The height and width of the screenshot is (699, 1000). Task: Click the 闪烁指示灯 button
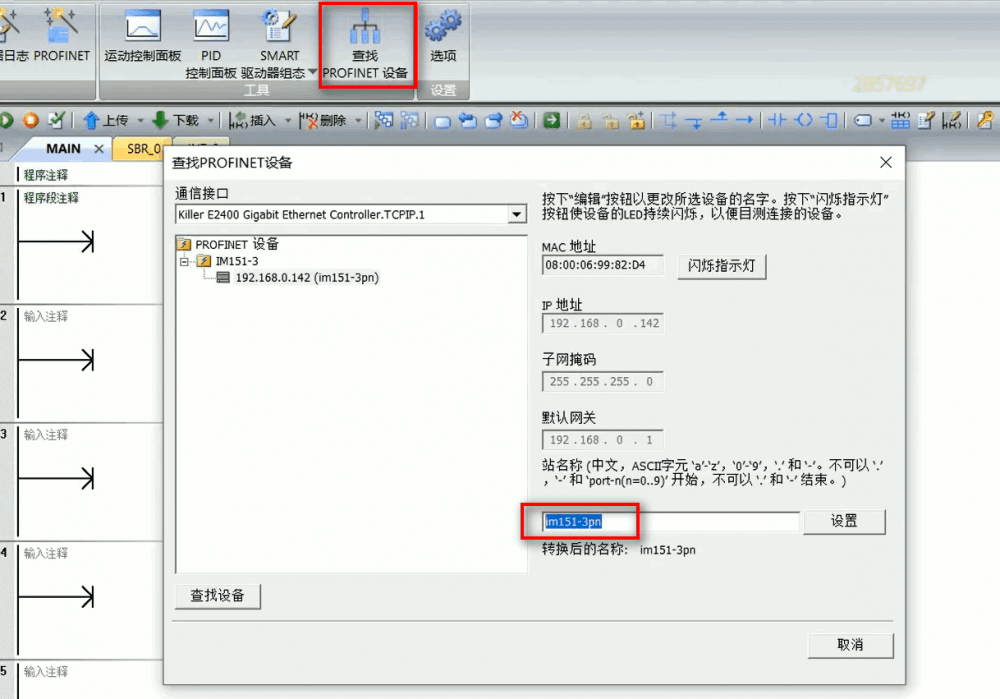721,267
